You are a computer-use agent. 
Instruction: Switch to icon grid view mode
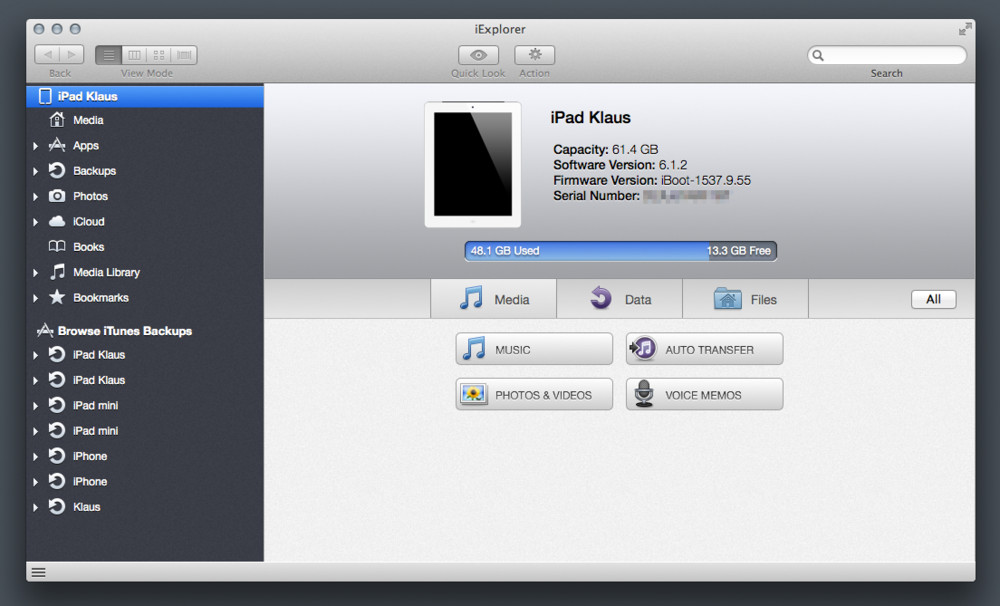[x=159, y=55]
